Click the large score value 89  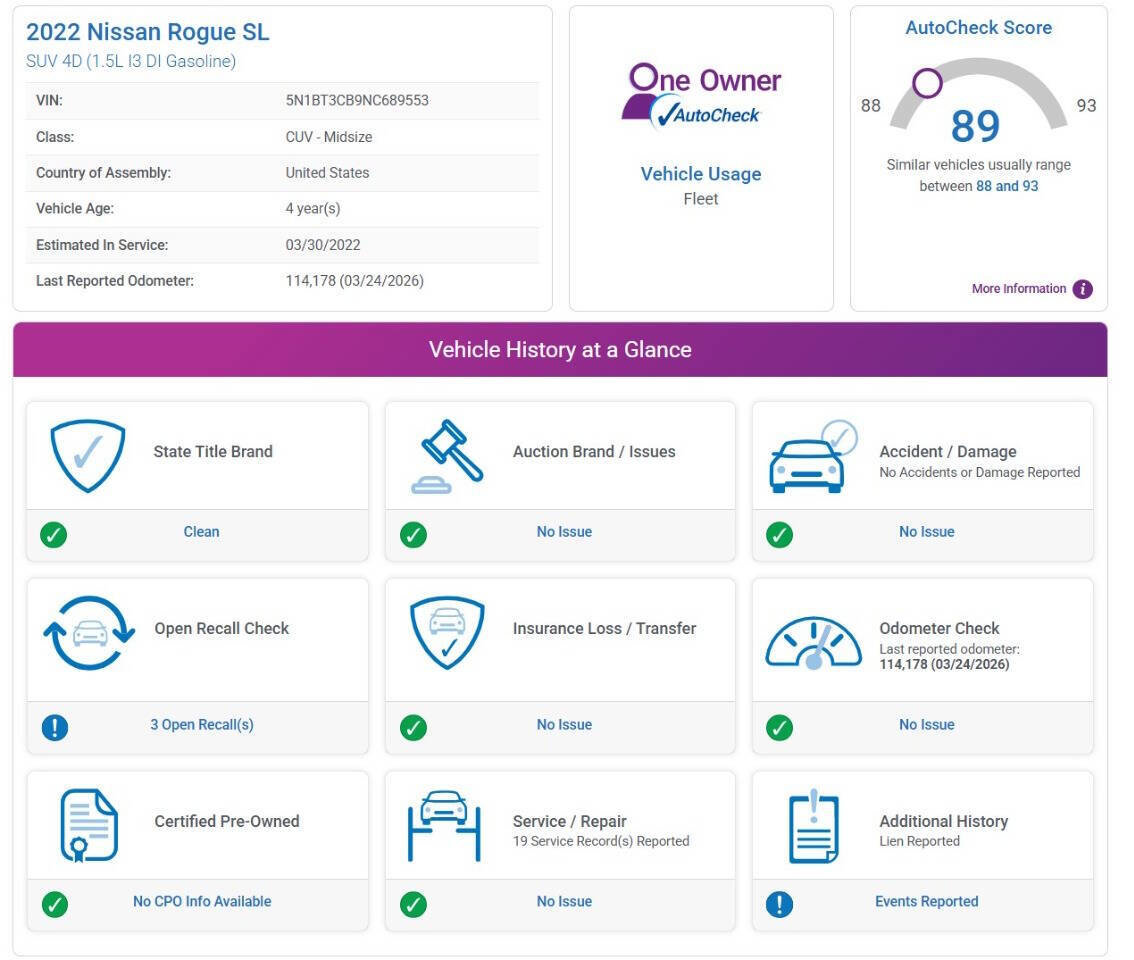click(x=975, y=126)
